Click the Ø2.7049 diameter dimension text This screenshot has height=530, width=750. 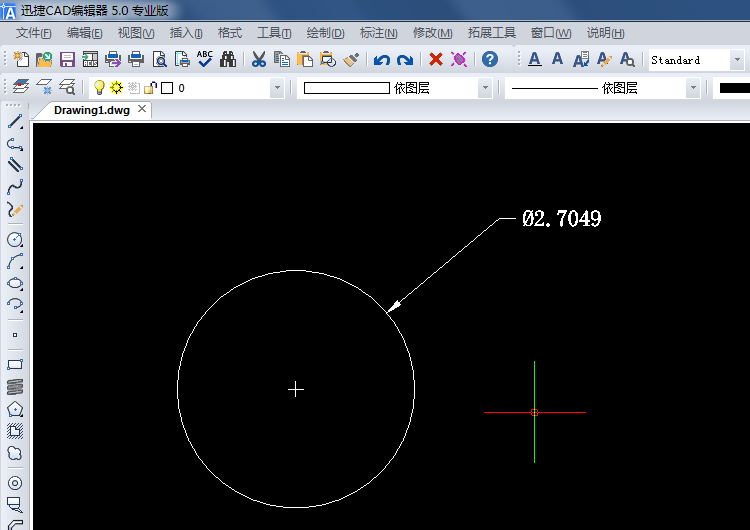[x=561, y=218]
